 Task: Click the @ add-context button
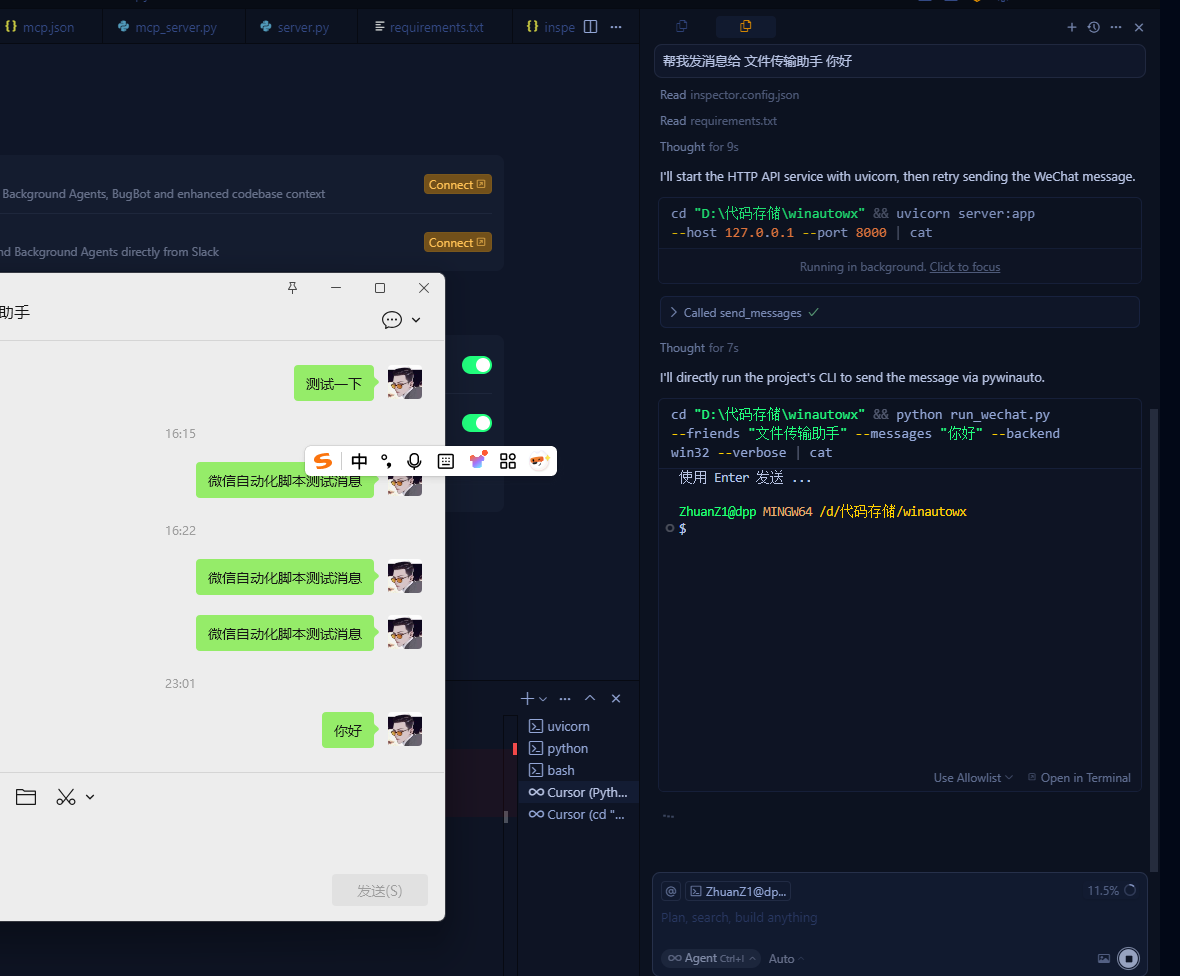(x=671, y=891)
